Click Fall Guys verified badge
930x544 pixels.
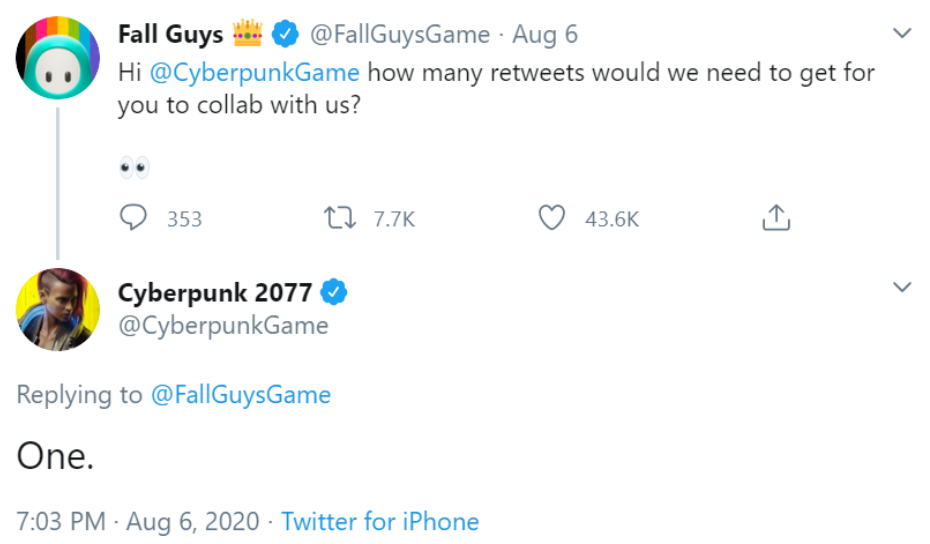(x=285, y=34)
